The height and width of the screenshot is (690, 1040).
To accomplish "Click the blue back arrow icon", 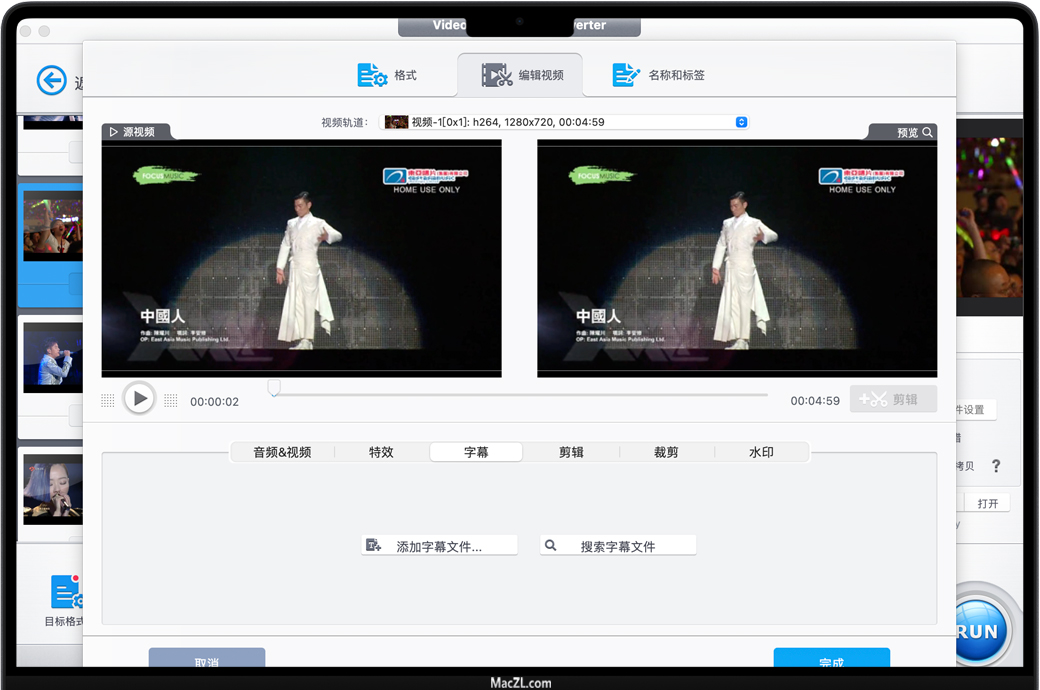I will 52,80.
